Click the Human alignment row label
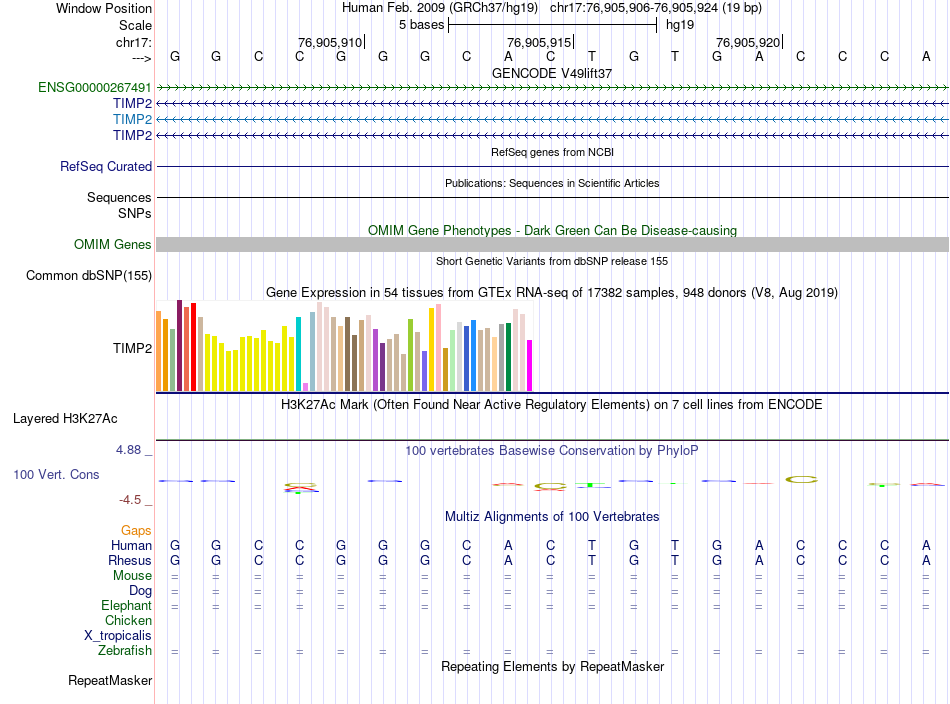This screenshot has width=950, height=704. point(131,545)
